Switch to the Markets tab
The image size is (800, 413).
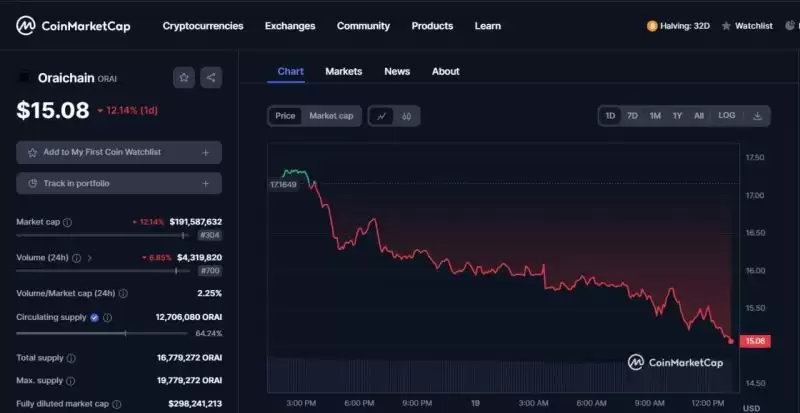pos(343,71)
